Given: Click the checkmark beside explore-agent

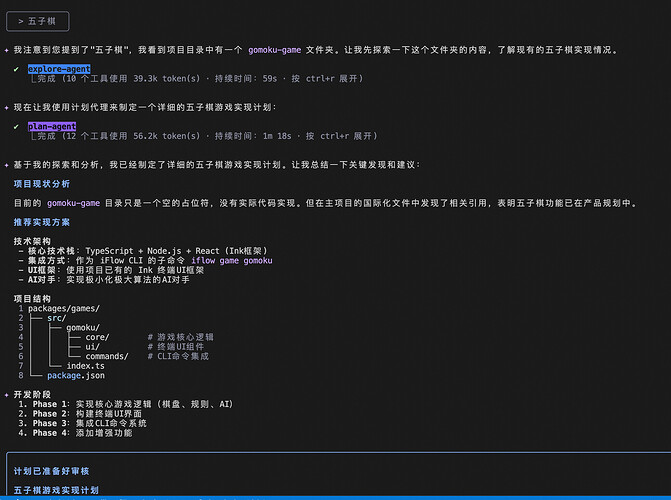Looking at the screenshot, I should tap(17, 69).
